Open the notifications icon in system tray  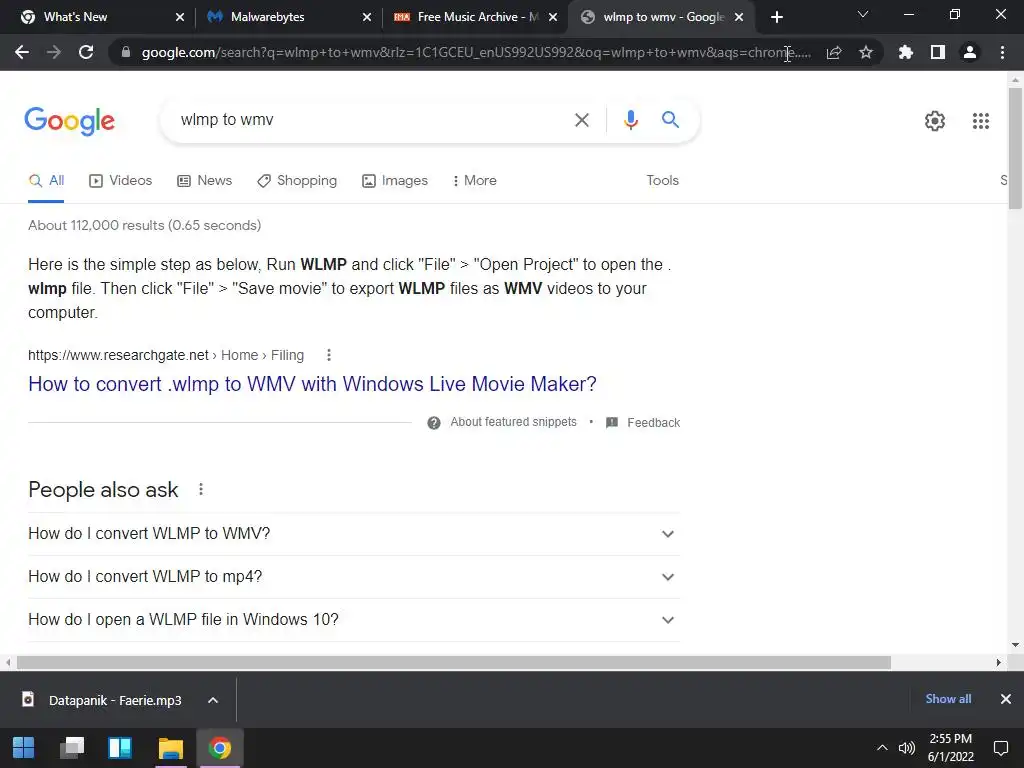[x=1000, y=748]
